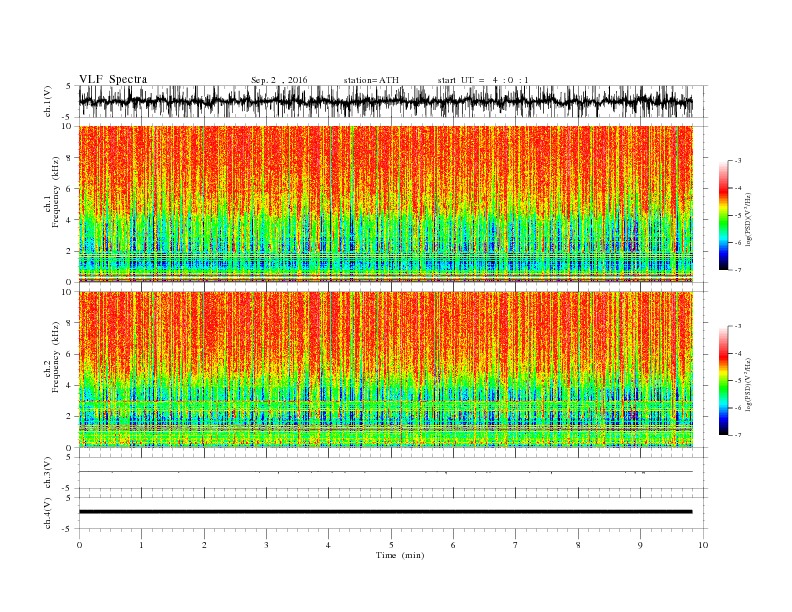Click the "Time (min)" axis label
The image size is (792, 612).
coord(400,555)
